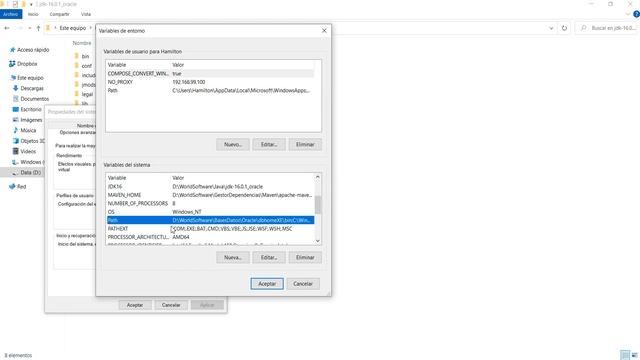Select JDK16 system variable row

[x=210, y=187]
